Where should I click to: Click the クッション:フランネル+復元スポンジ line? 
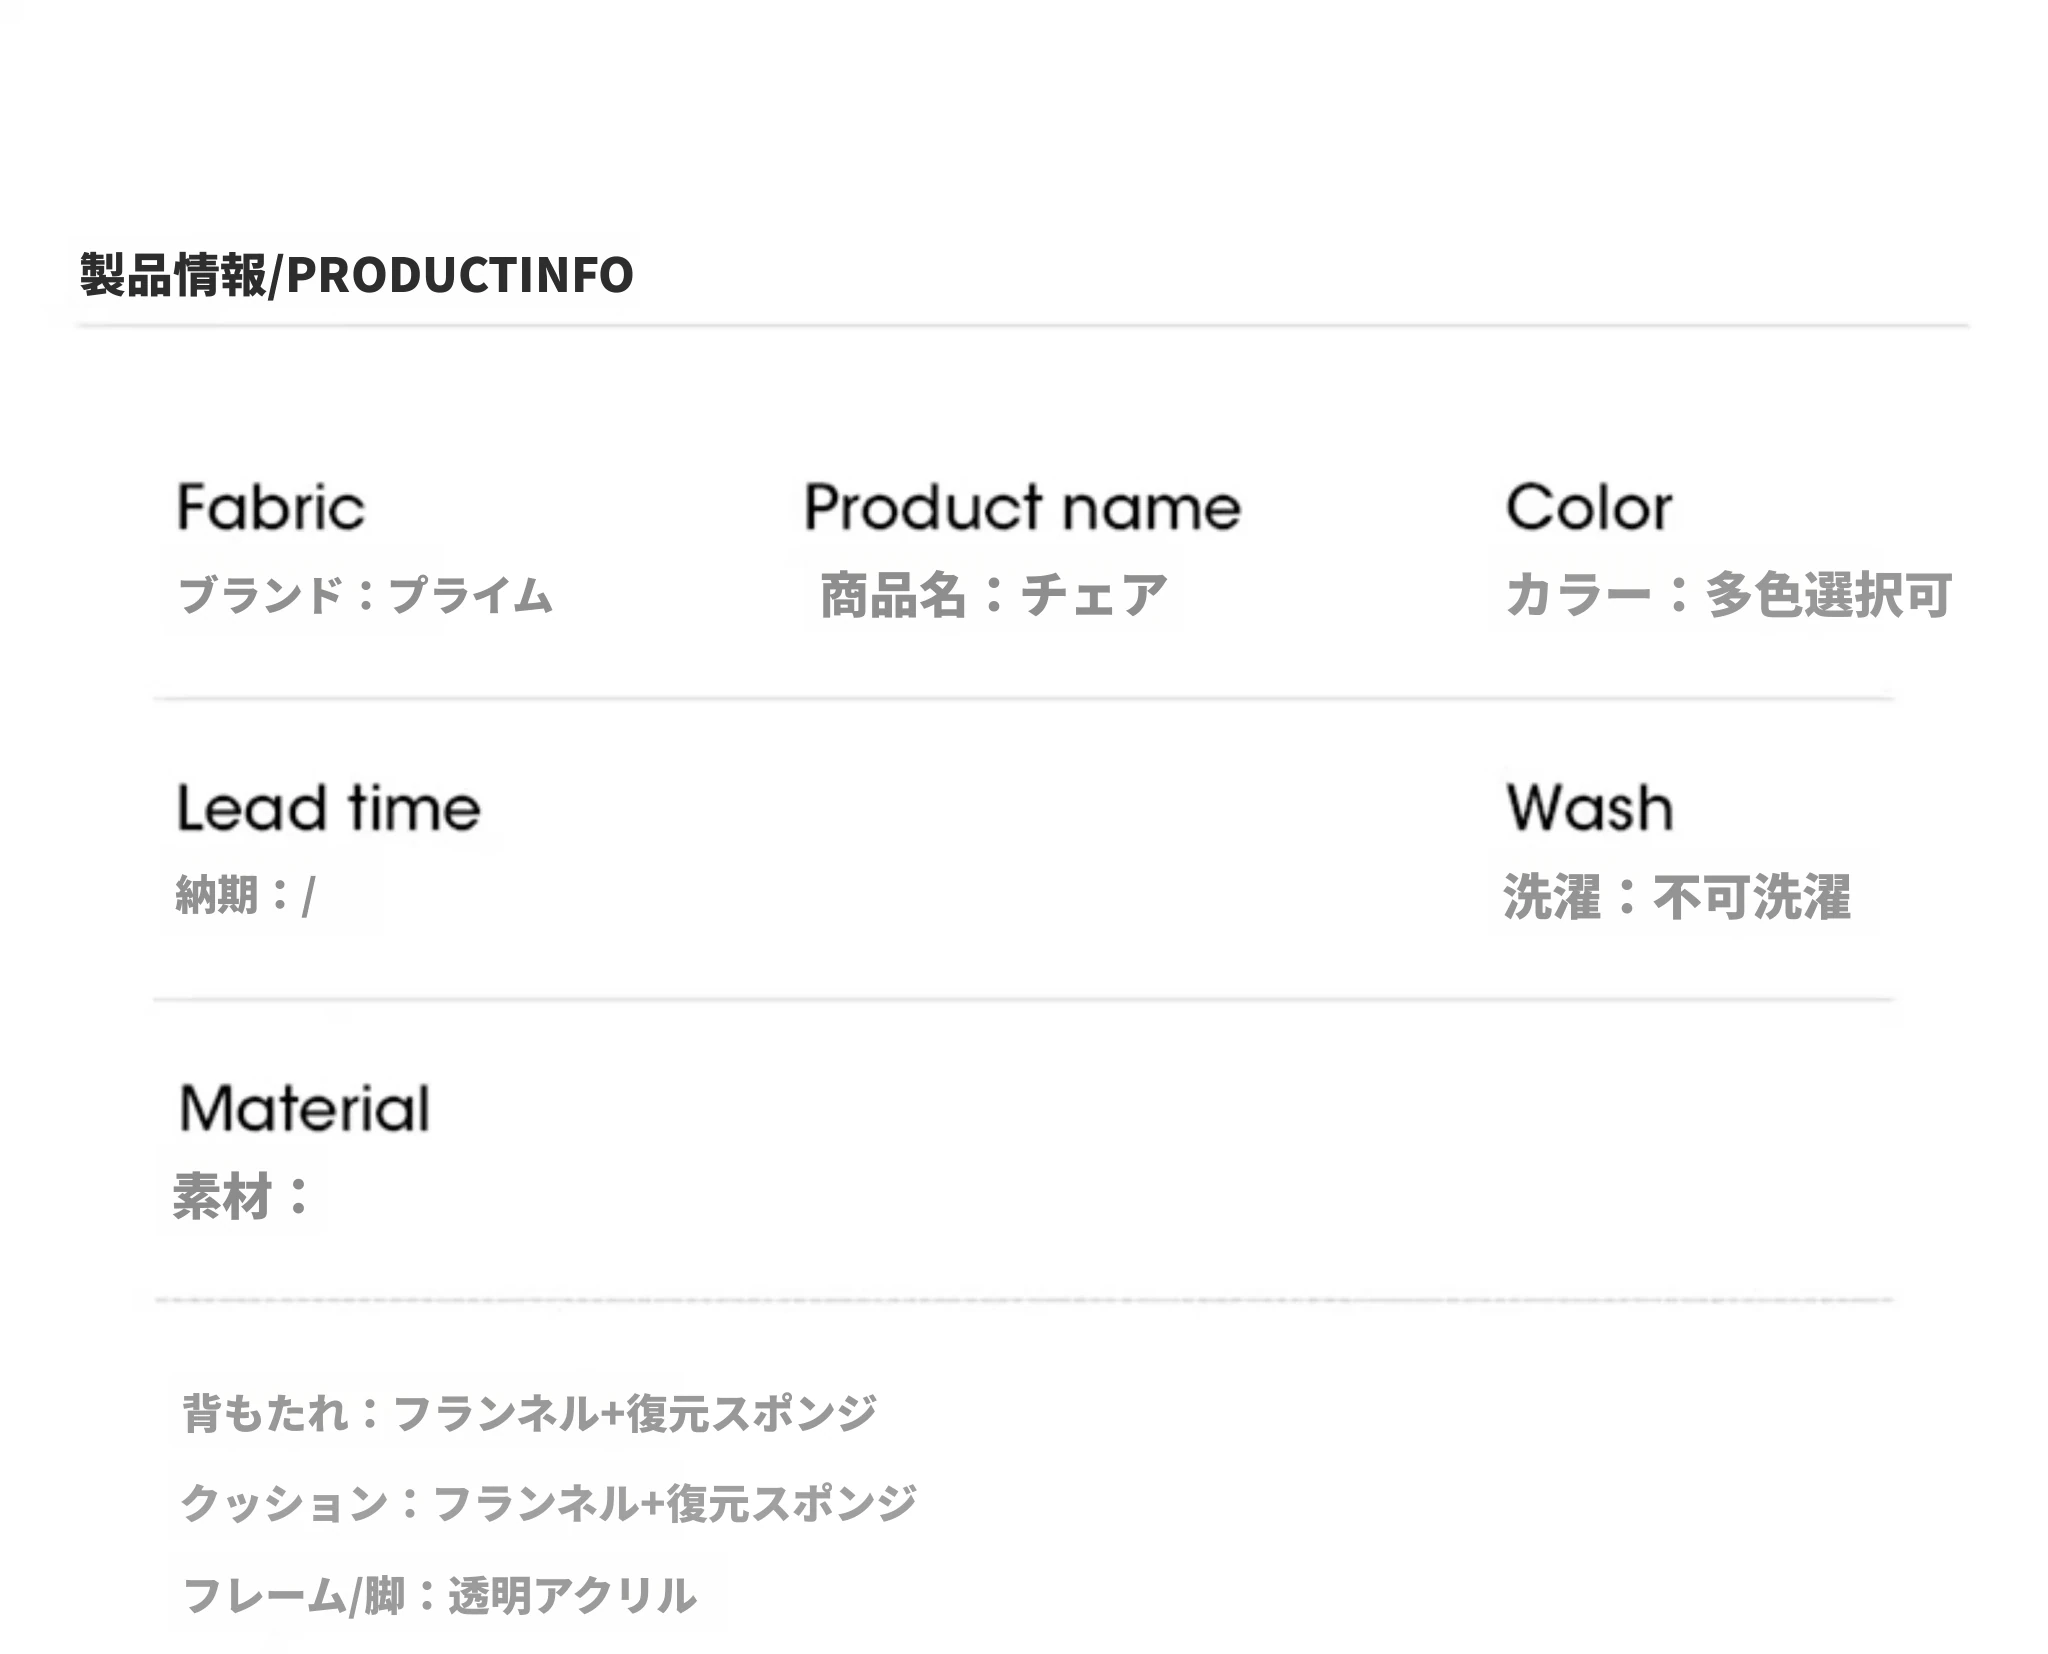(x=548, y=1502)
